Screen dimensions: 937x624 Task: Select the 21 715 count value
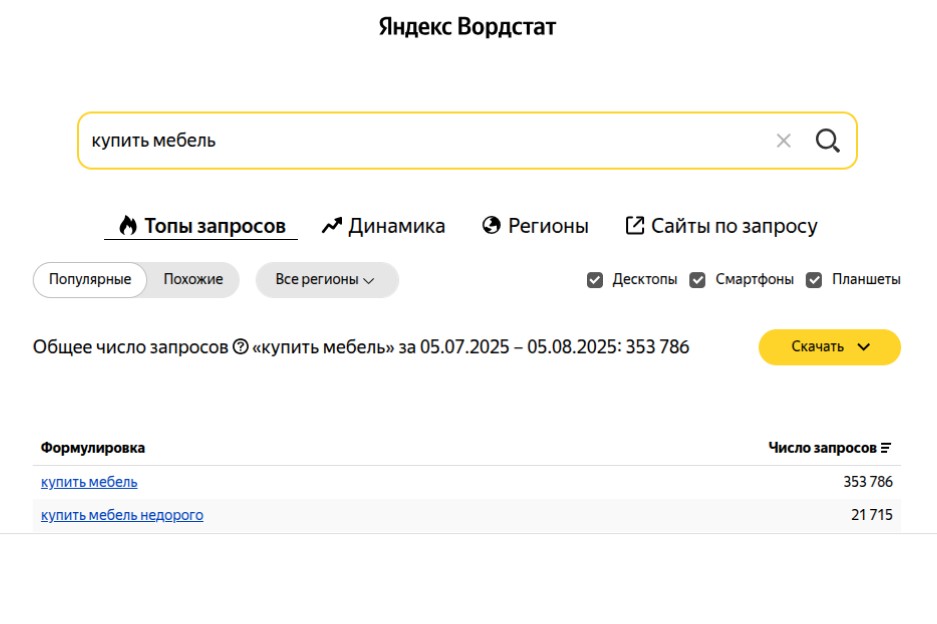[871, 515]
